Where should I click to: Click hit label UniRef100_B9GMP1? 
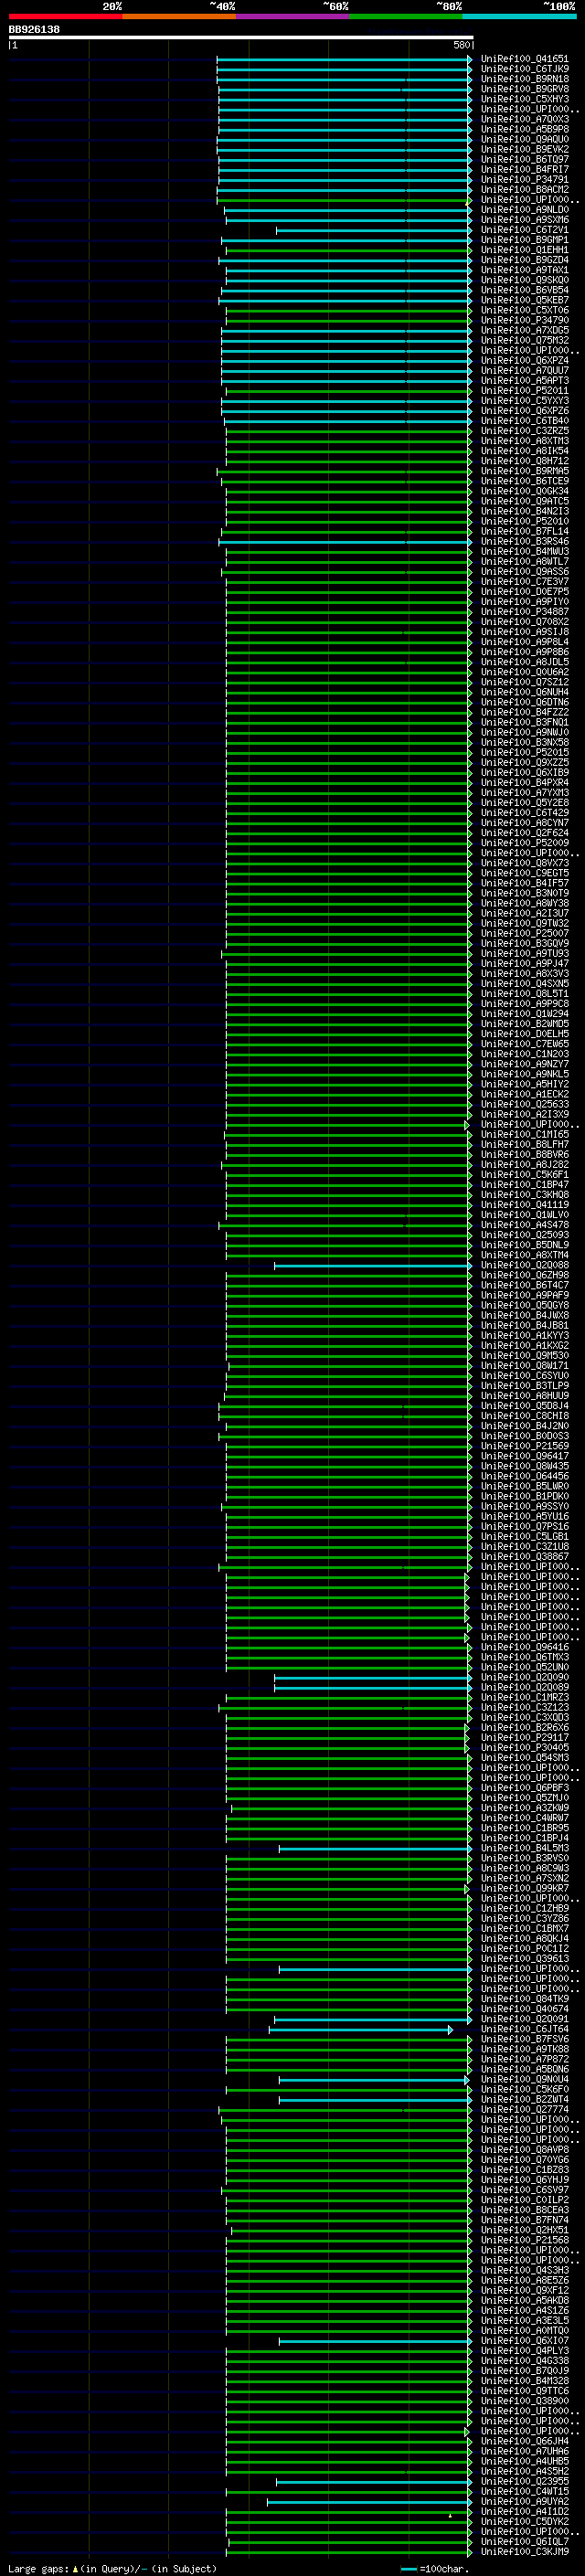pos(524,240)
